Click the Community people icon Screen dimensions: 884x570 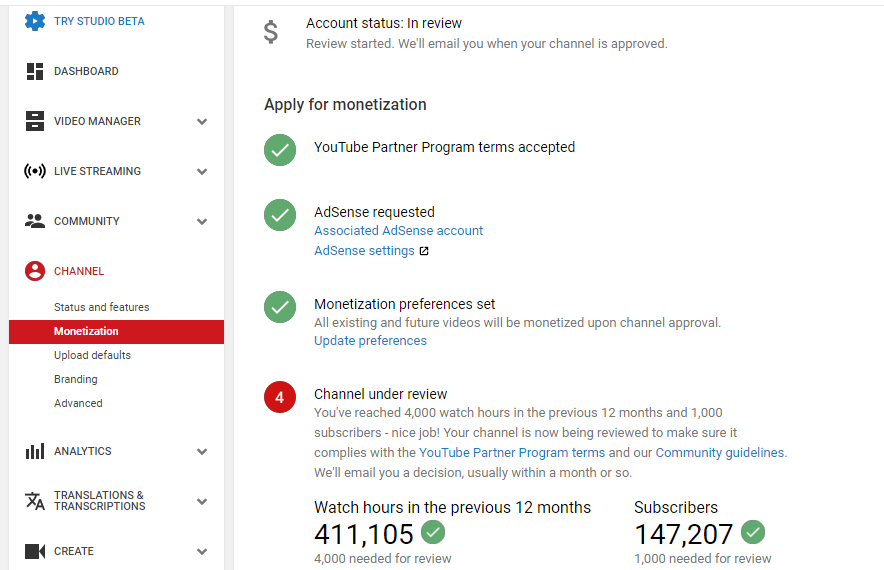point(34,220)
